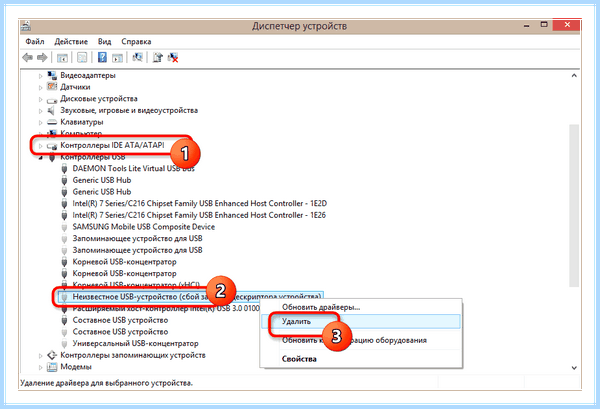This screenshot has height=409, width=600.
Task: Open the Справка menu
Action: (136, 41)
